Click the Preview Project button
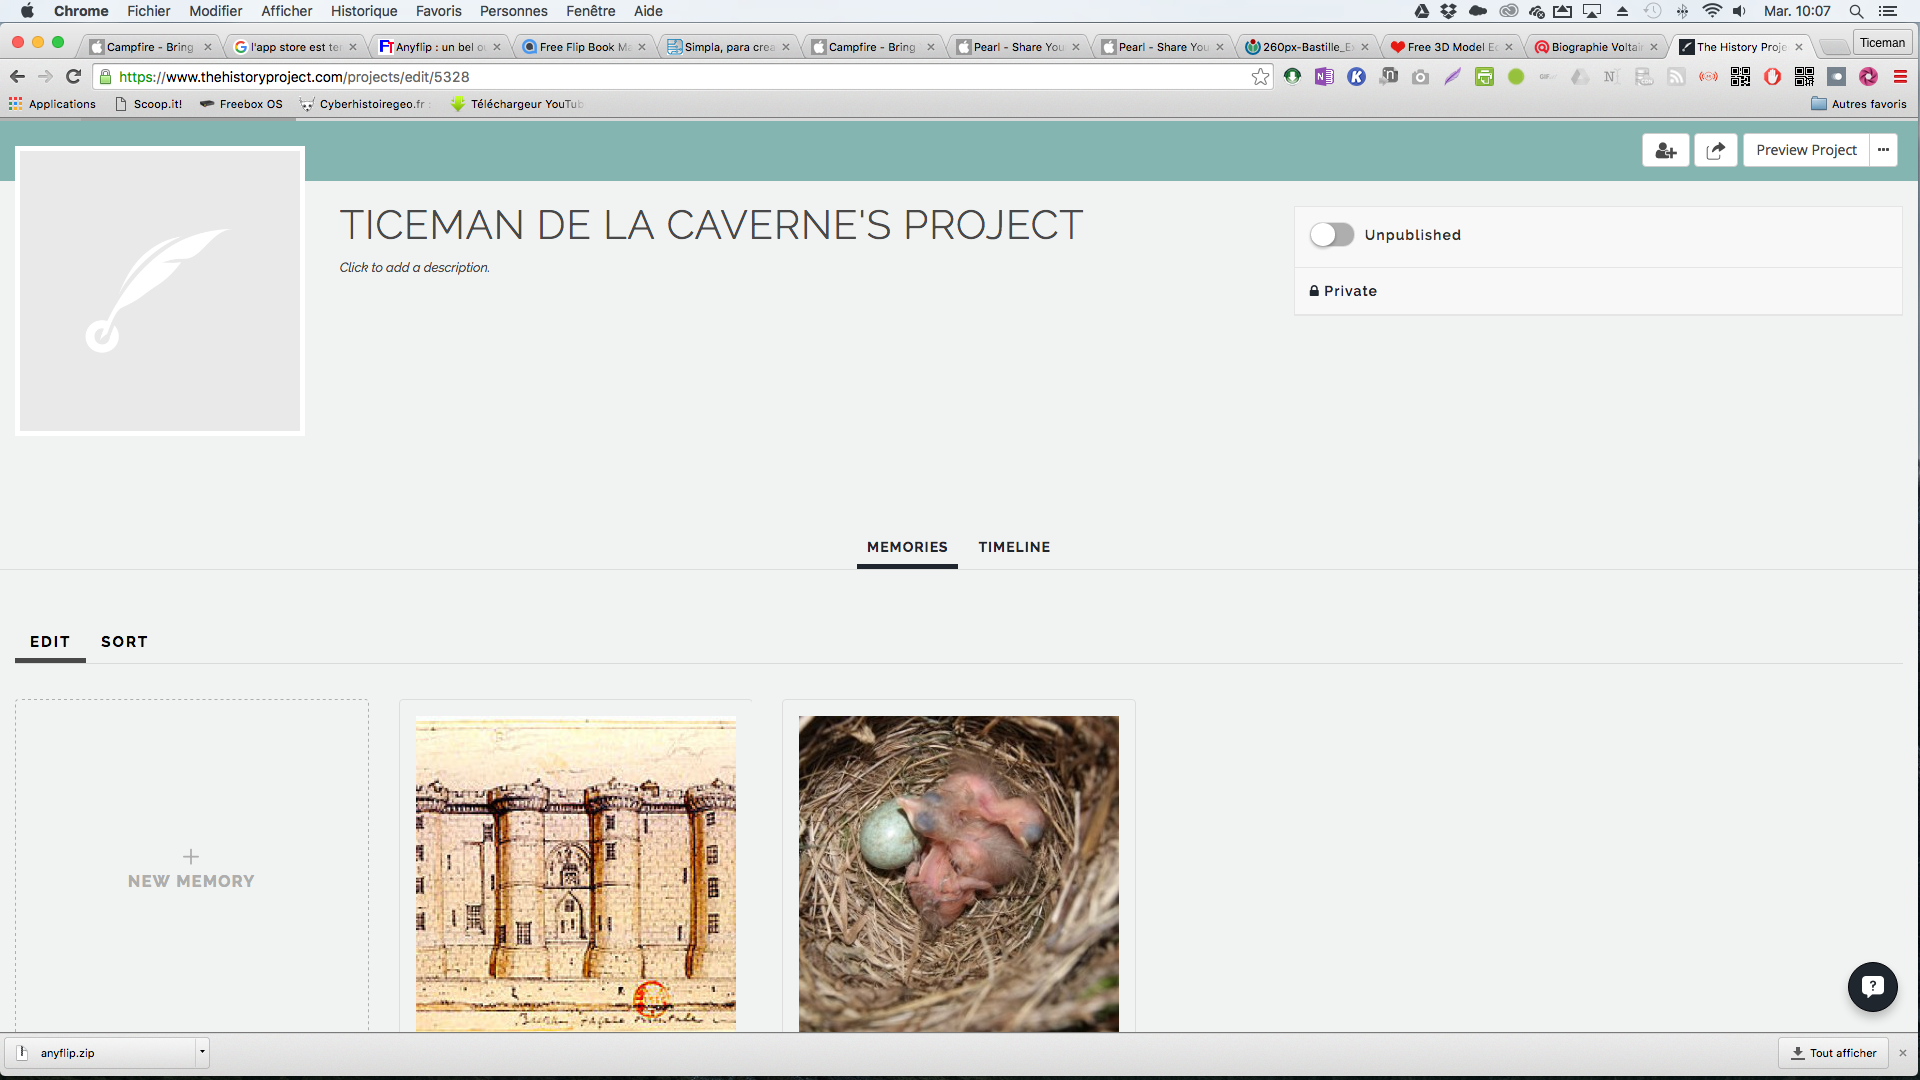 [x=1806, y=150]
